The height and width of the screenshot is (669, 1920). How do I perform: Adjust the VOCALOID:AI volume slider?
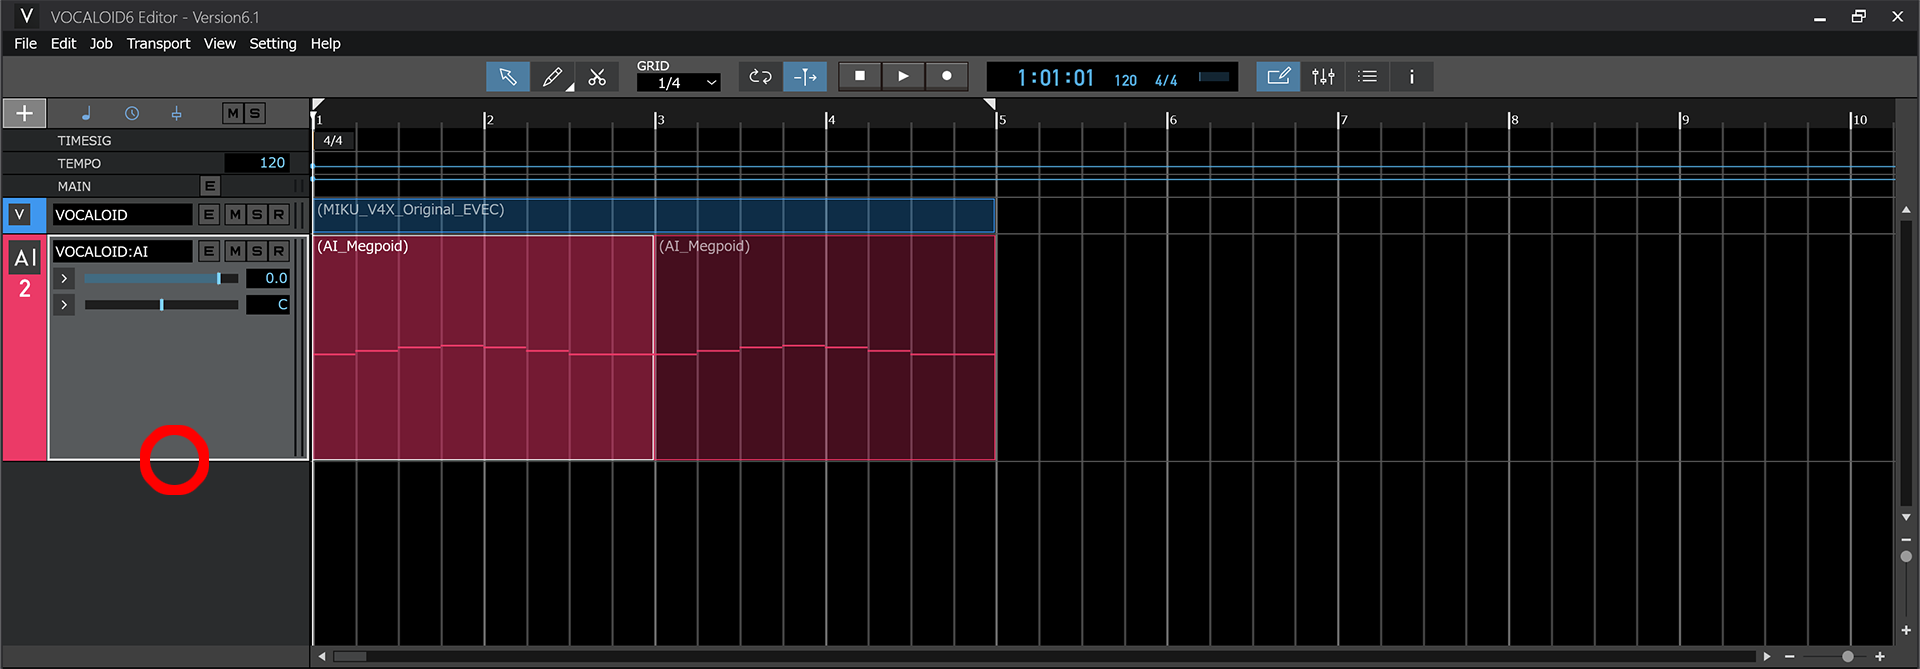[x=161, y=279]
